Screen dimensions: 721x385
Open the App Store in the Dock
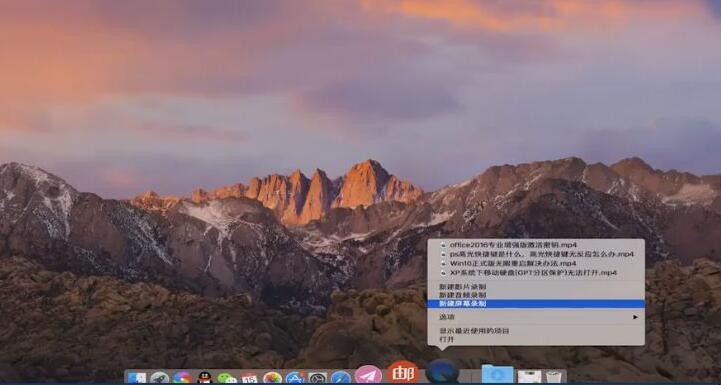click(295, 378)
